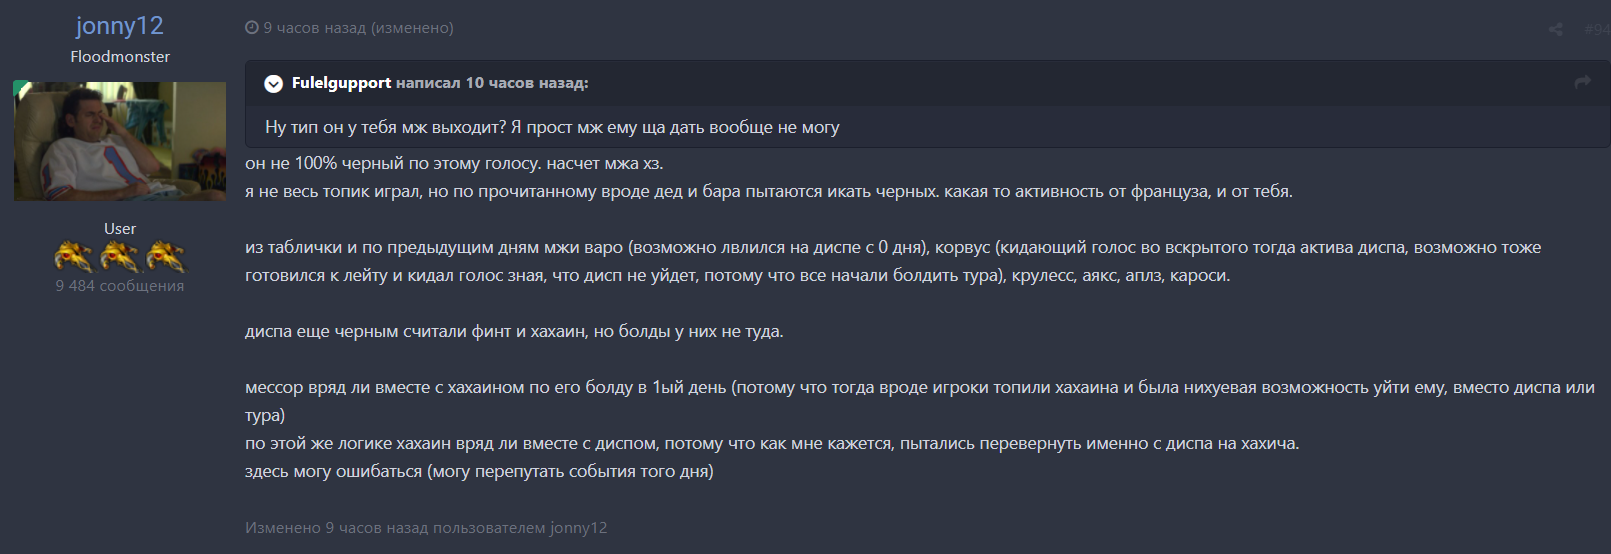Click jonny12's avatar picture
This screenshot has height=554, width=1611.
(x=120, y=142)
